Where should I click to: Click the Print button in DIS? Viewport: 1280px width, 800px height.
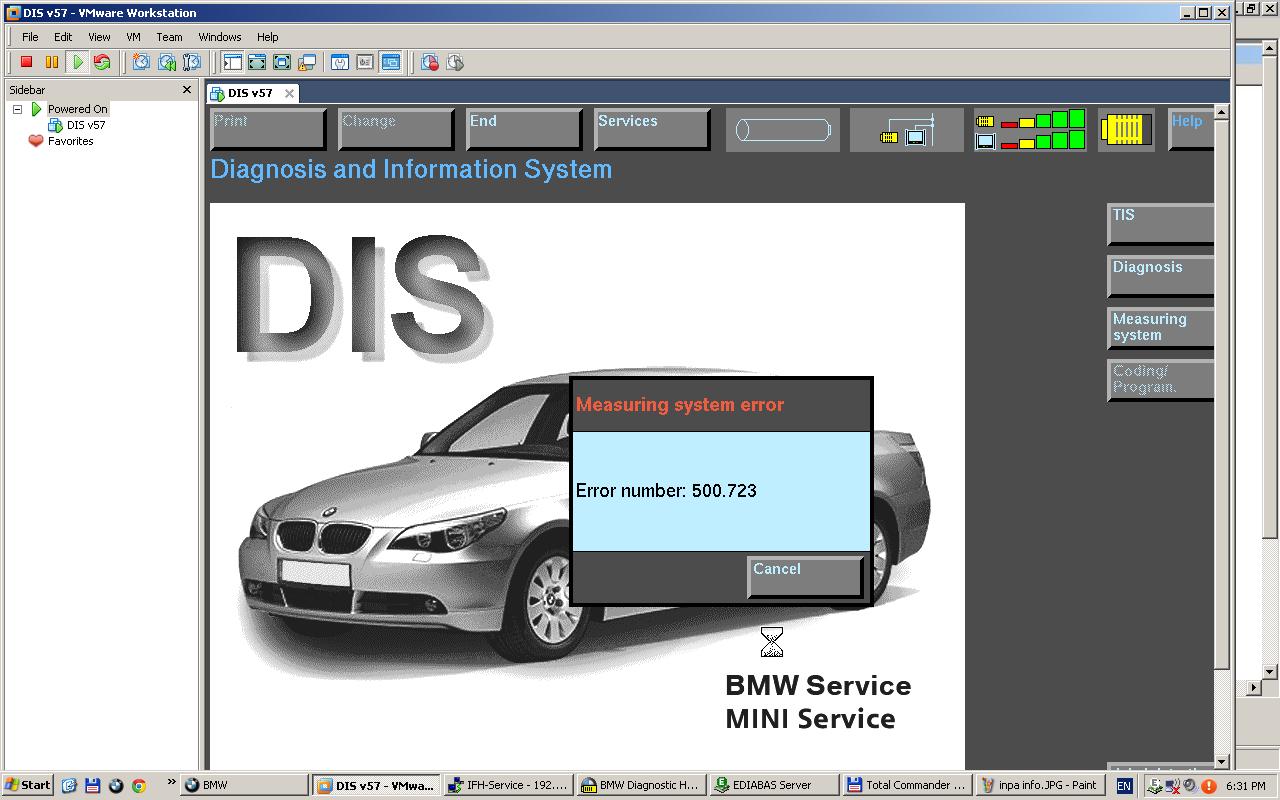pyautogui.click(x=269, y=130)
